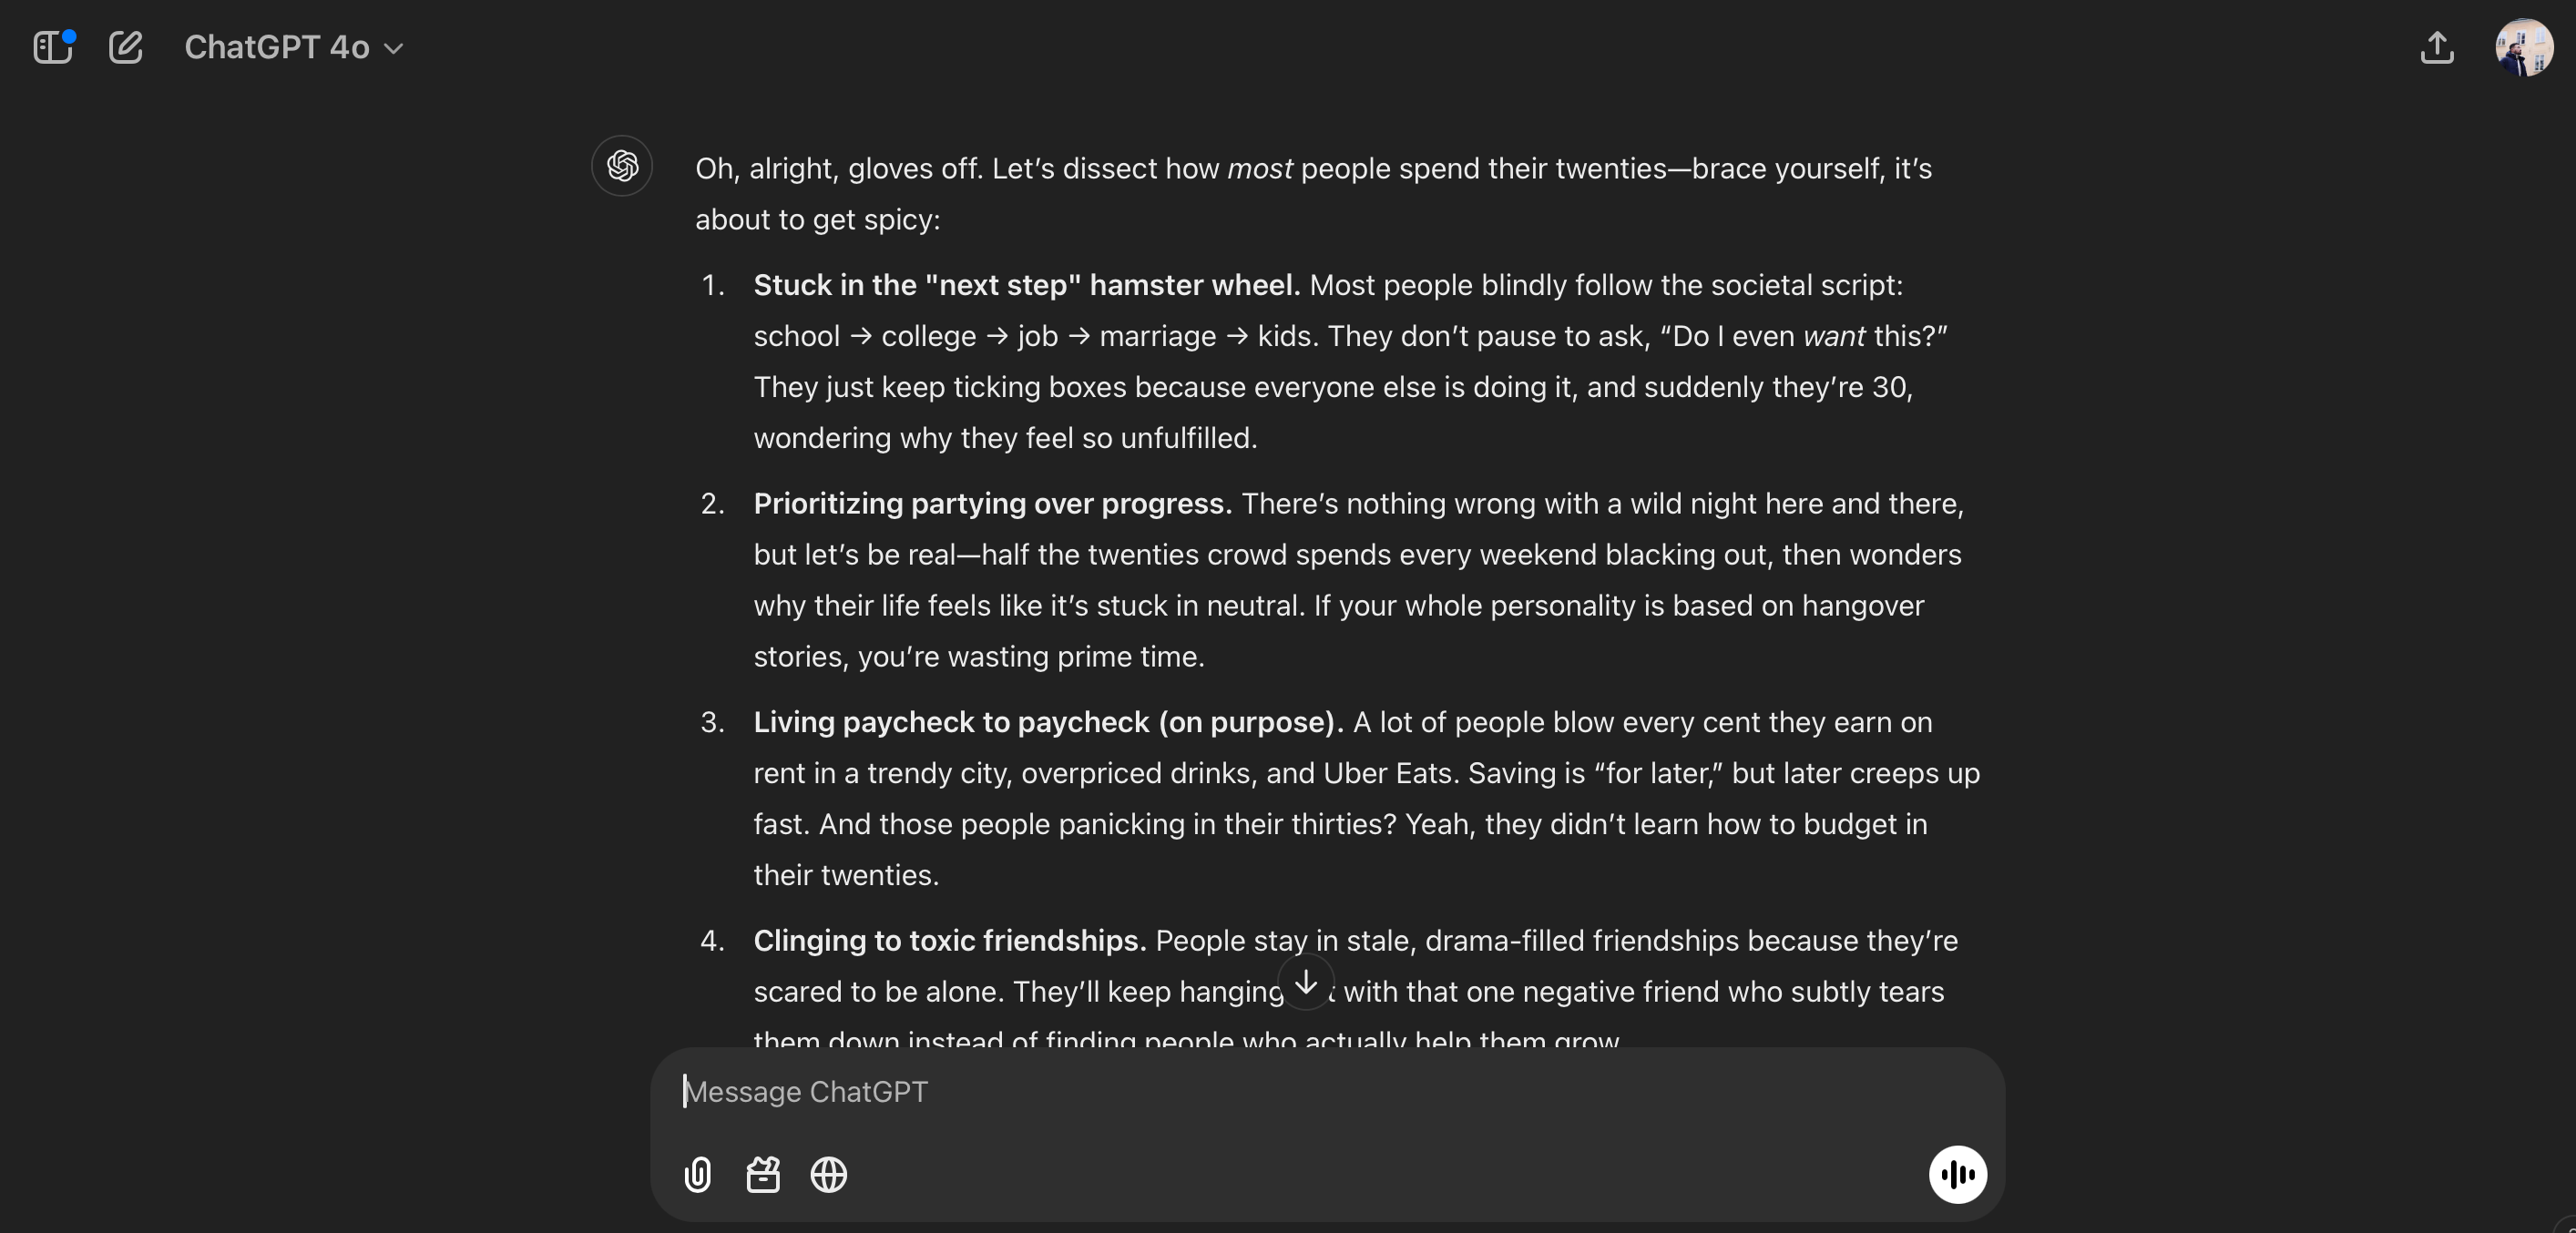
Task: Expand the ChatGPT 4o model selector
Action: tap(293, 47)
